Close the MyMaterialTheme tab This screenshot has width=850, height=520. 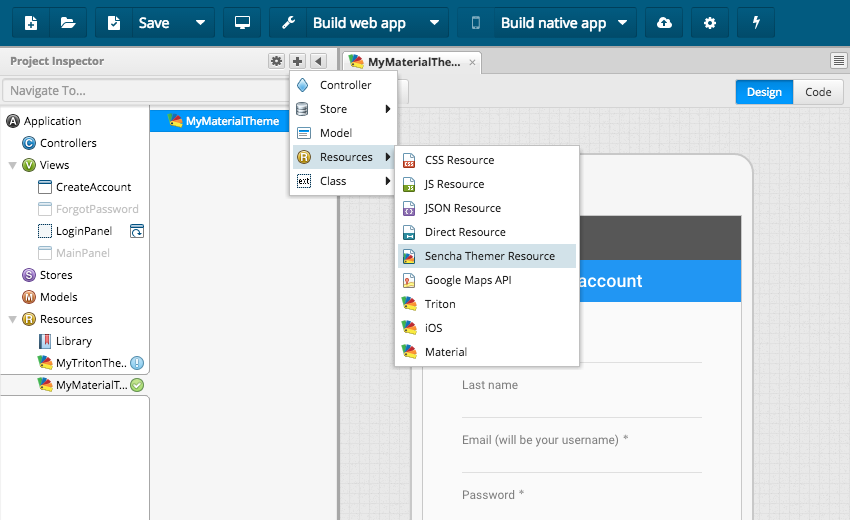[x=473, y=62]
